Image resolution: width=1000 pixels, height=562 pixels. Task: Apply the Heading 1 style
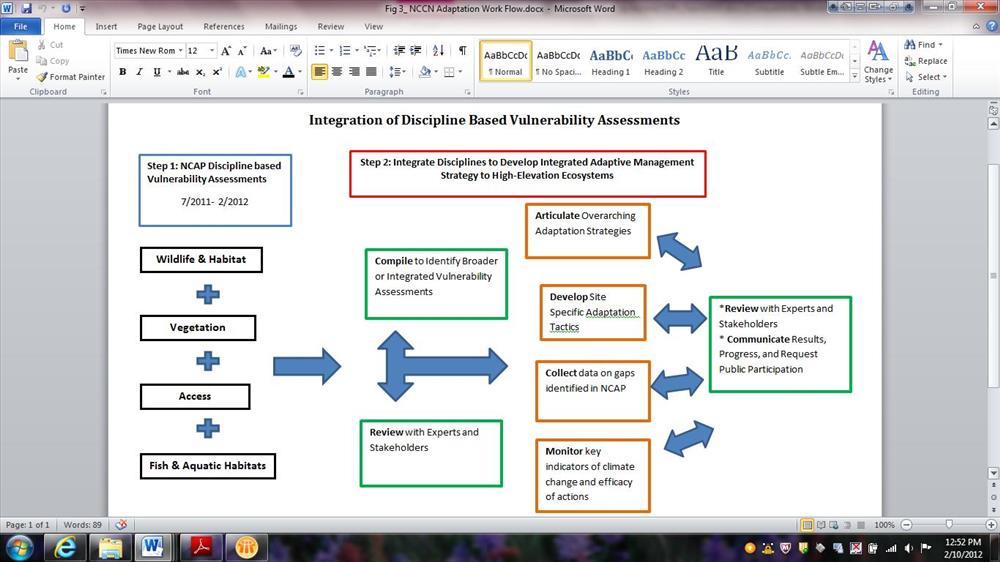(610, 61)
